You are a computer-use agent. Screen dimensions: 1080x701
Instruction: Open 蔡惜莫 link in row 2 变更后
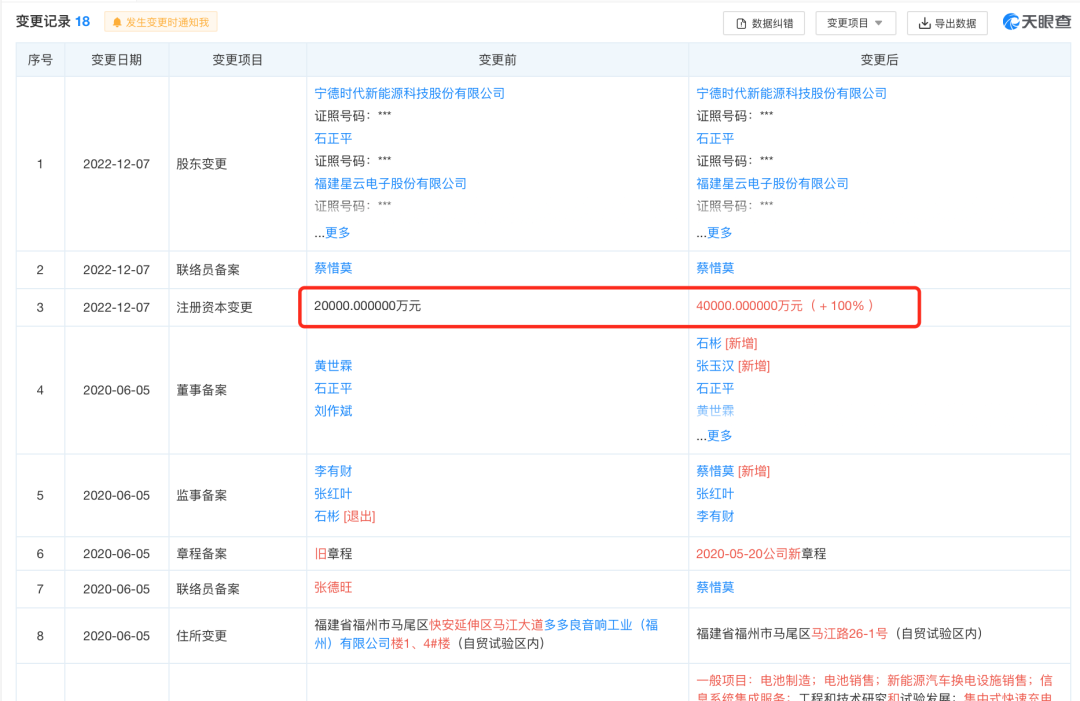(715, 268)
